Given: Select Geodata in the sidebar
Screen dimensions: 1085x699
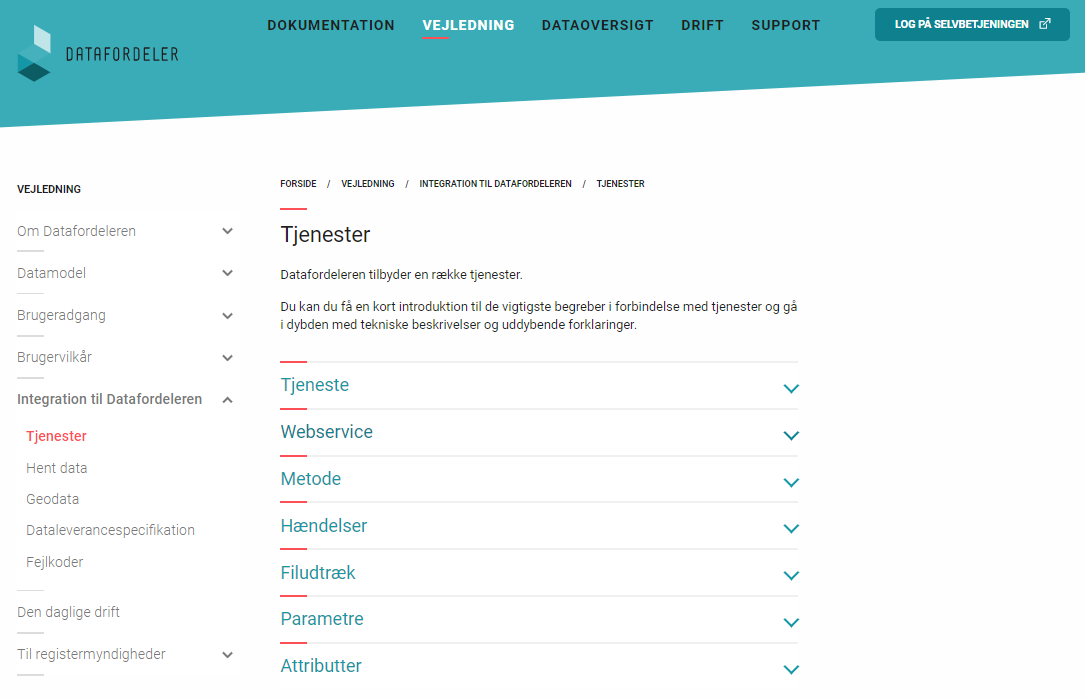Looking at the screenshot, I should tap(53, 499).
